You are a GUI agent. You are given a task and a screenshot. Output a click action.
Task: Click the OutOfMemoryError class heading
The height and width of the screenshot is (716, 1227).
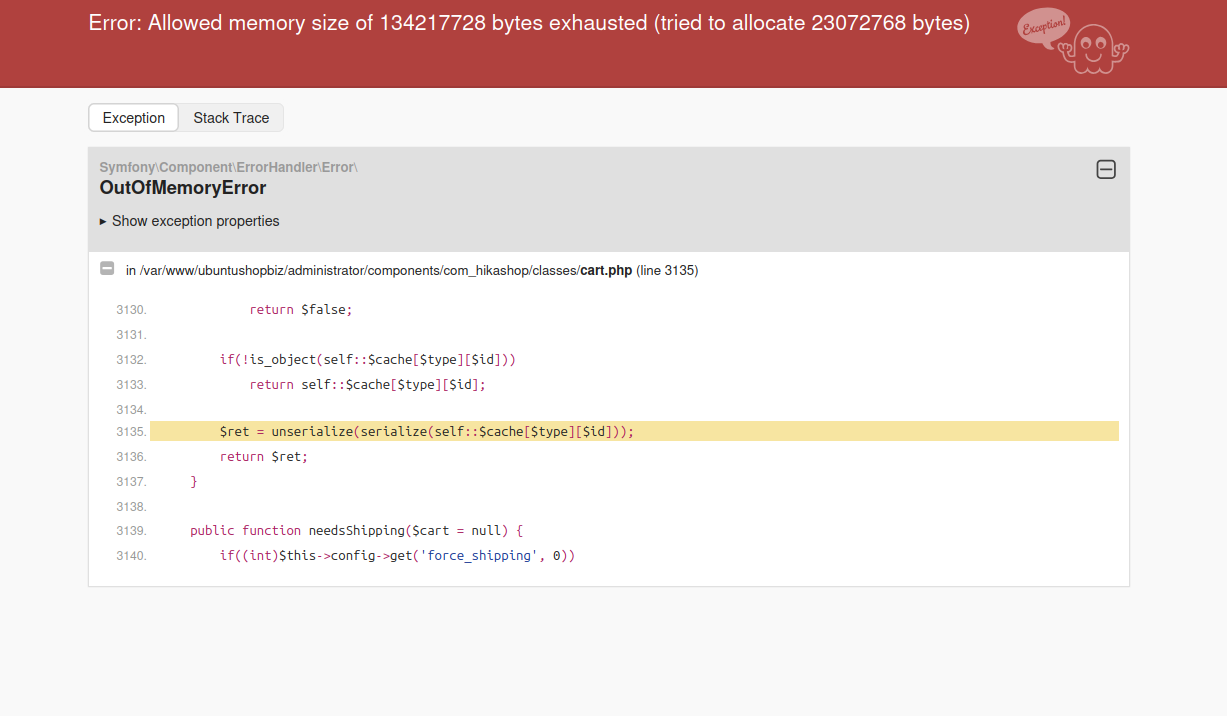click(183, 188)
